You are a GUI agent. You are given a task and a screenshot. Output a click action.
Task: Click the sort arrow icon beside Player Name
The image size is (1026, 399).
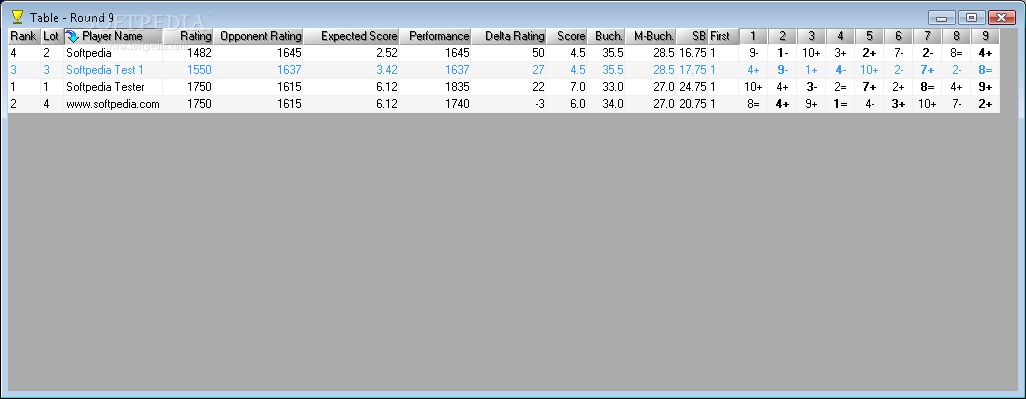[x=71, y=36]
